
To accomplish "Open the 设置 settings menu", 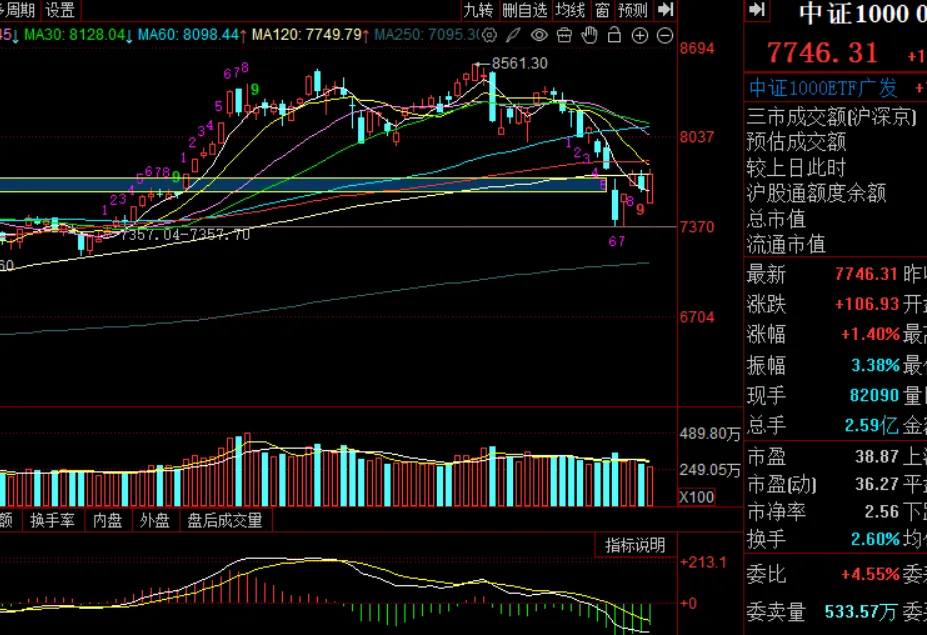I will point(60,9).
